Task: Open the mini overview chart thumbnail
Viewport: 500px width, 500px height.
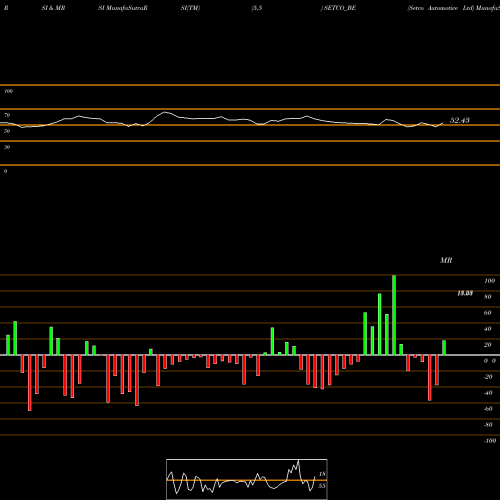Action: [x=247, y=479]
